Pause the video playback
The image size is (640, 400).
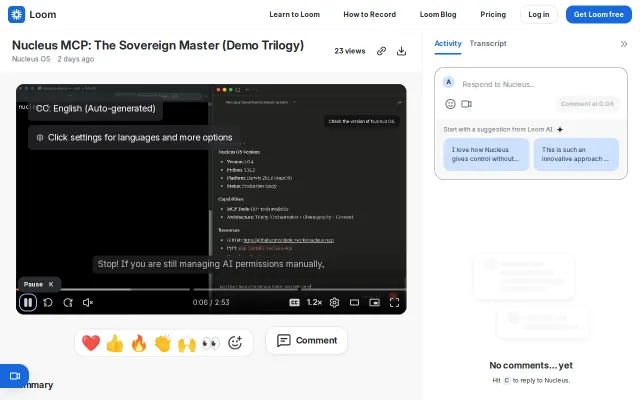point(28,302)
